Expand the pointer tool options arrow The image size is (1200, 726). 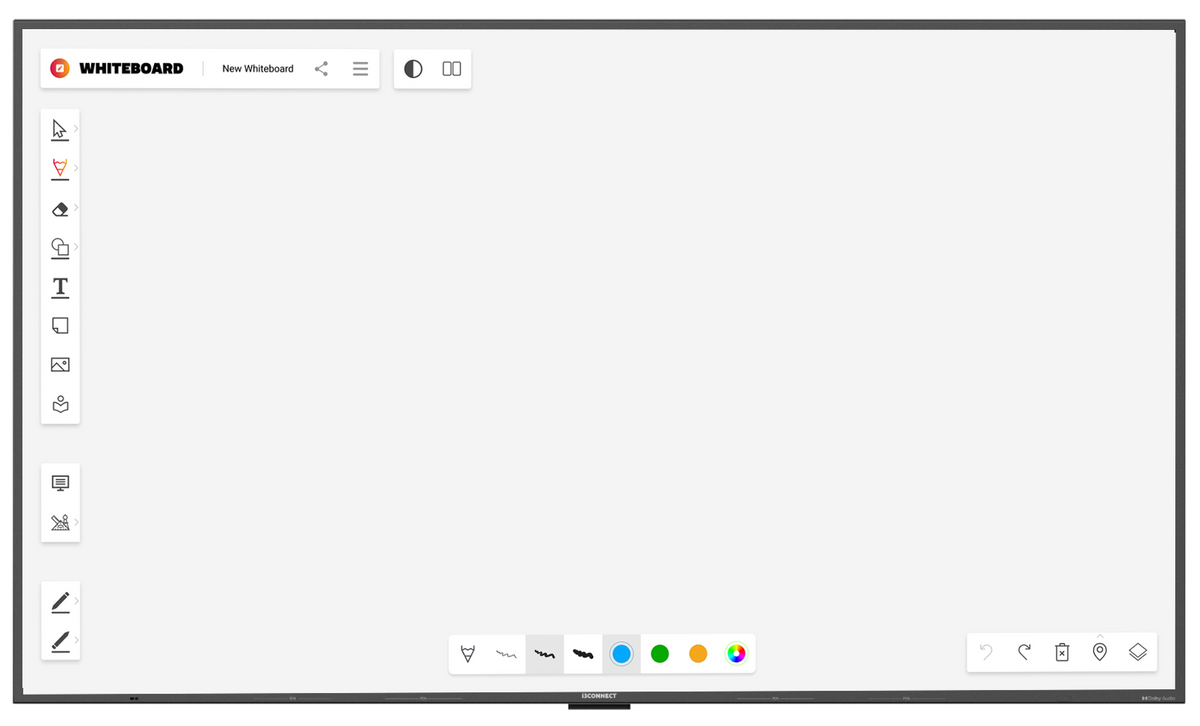(76, 128)
